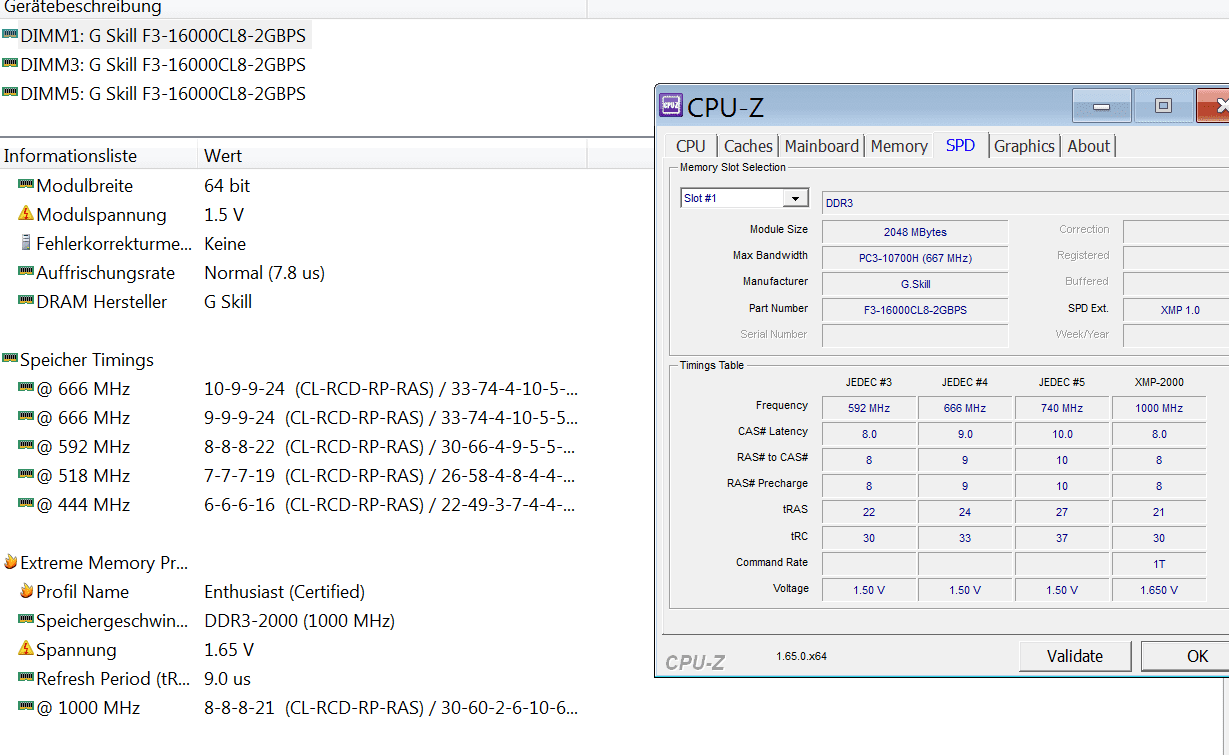1229x755 pixels.
Task: Click the DIMM5 memory module icon
Action: point(10,93)
